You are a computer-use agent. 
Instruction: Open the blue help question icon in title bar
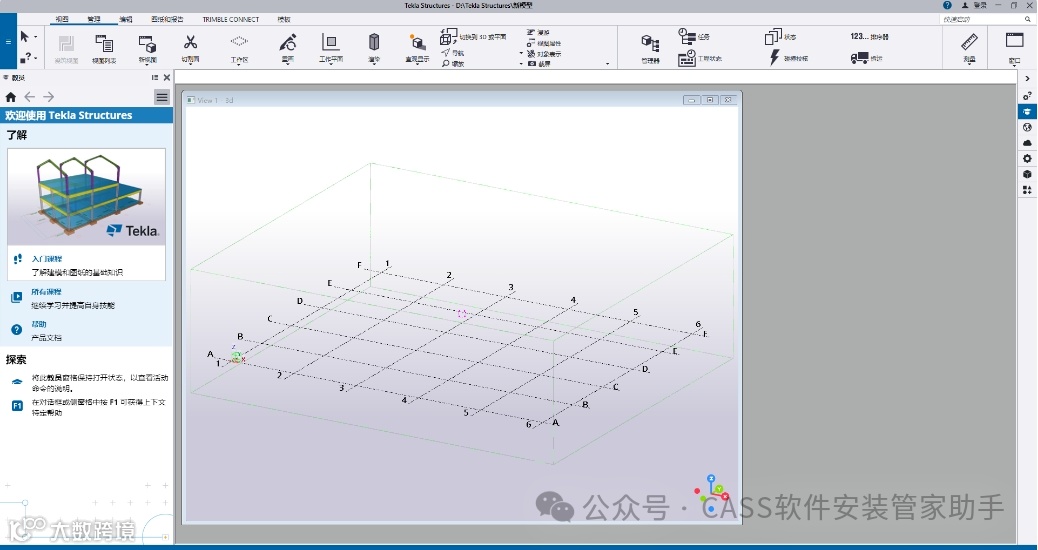click(x=947, y=5)
